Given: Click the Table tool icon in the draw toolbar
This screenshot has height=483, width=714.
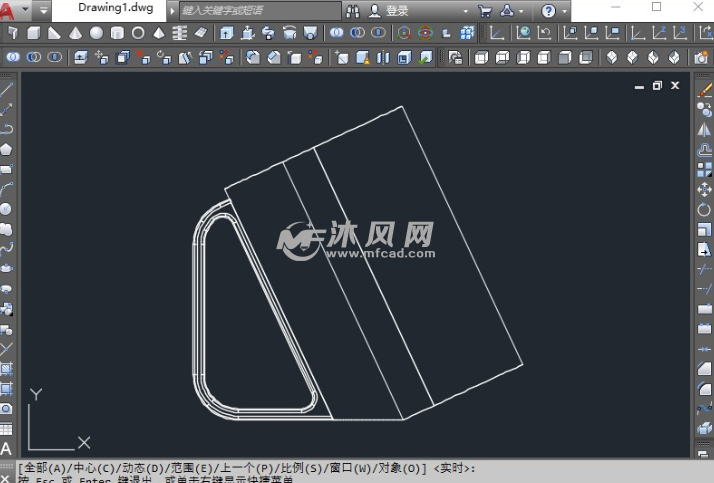Looking at the screenshot, I should 6,429.
